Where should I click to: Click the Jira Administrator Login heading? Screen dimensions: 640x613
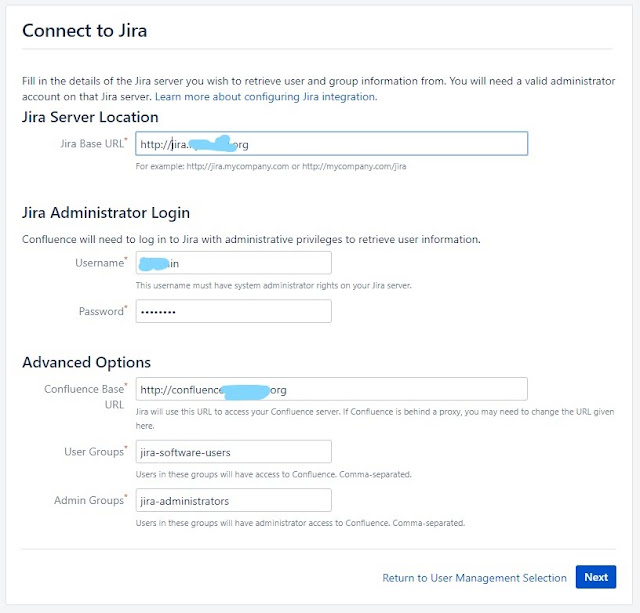tap(106, 213)
